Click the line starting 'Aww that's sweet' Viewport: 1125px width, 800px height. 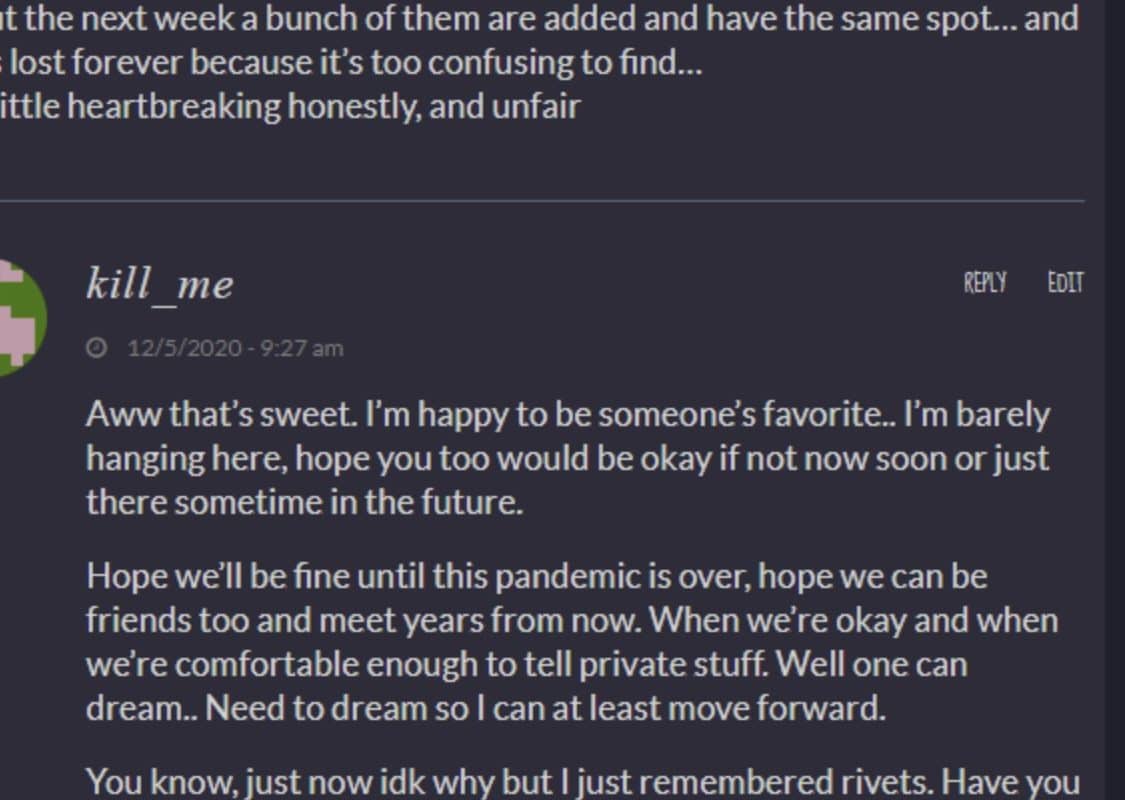(x=567, y=415)
